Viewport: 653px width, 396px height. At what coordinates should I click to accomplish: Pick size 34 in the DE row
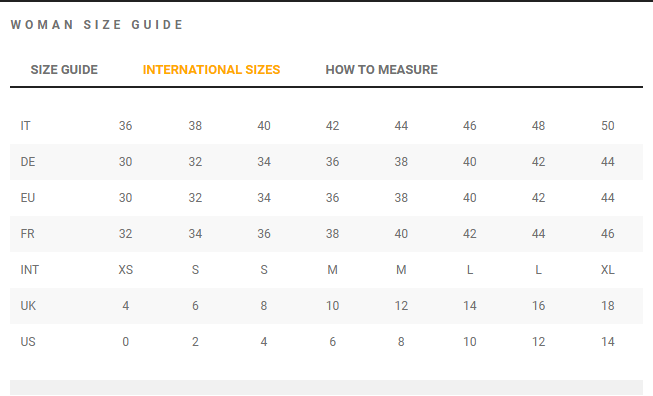[x=264, y=162]
